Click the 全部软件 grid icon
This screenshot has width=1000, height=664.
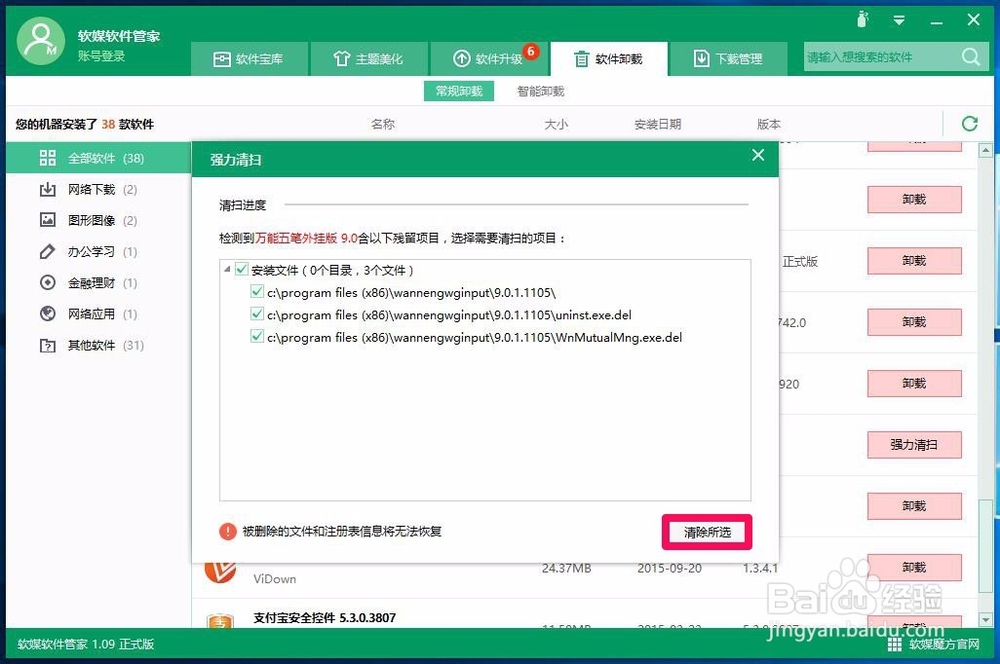coord(48,158)
